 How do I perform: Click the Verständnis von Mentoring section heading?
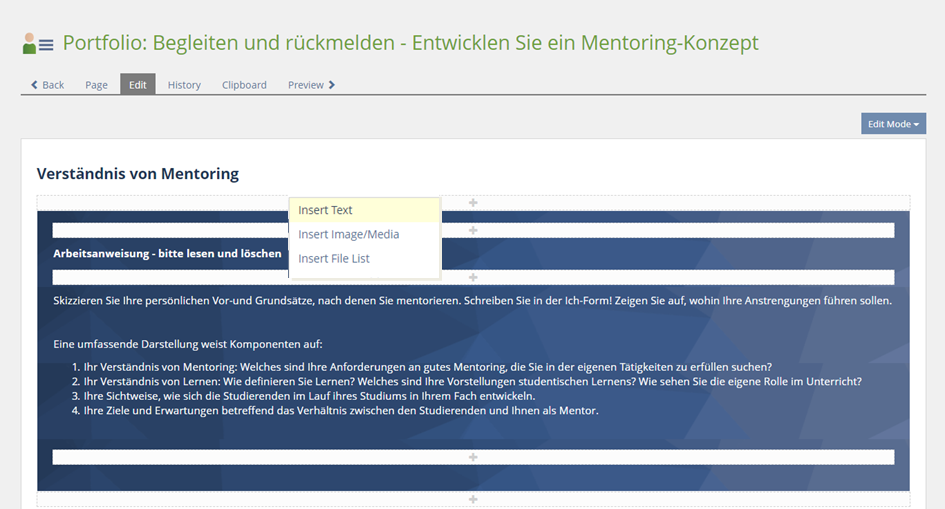(138, 174)
